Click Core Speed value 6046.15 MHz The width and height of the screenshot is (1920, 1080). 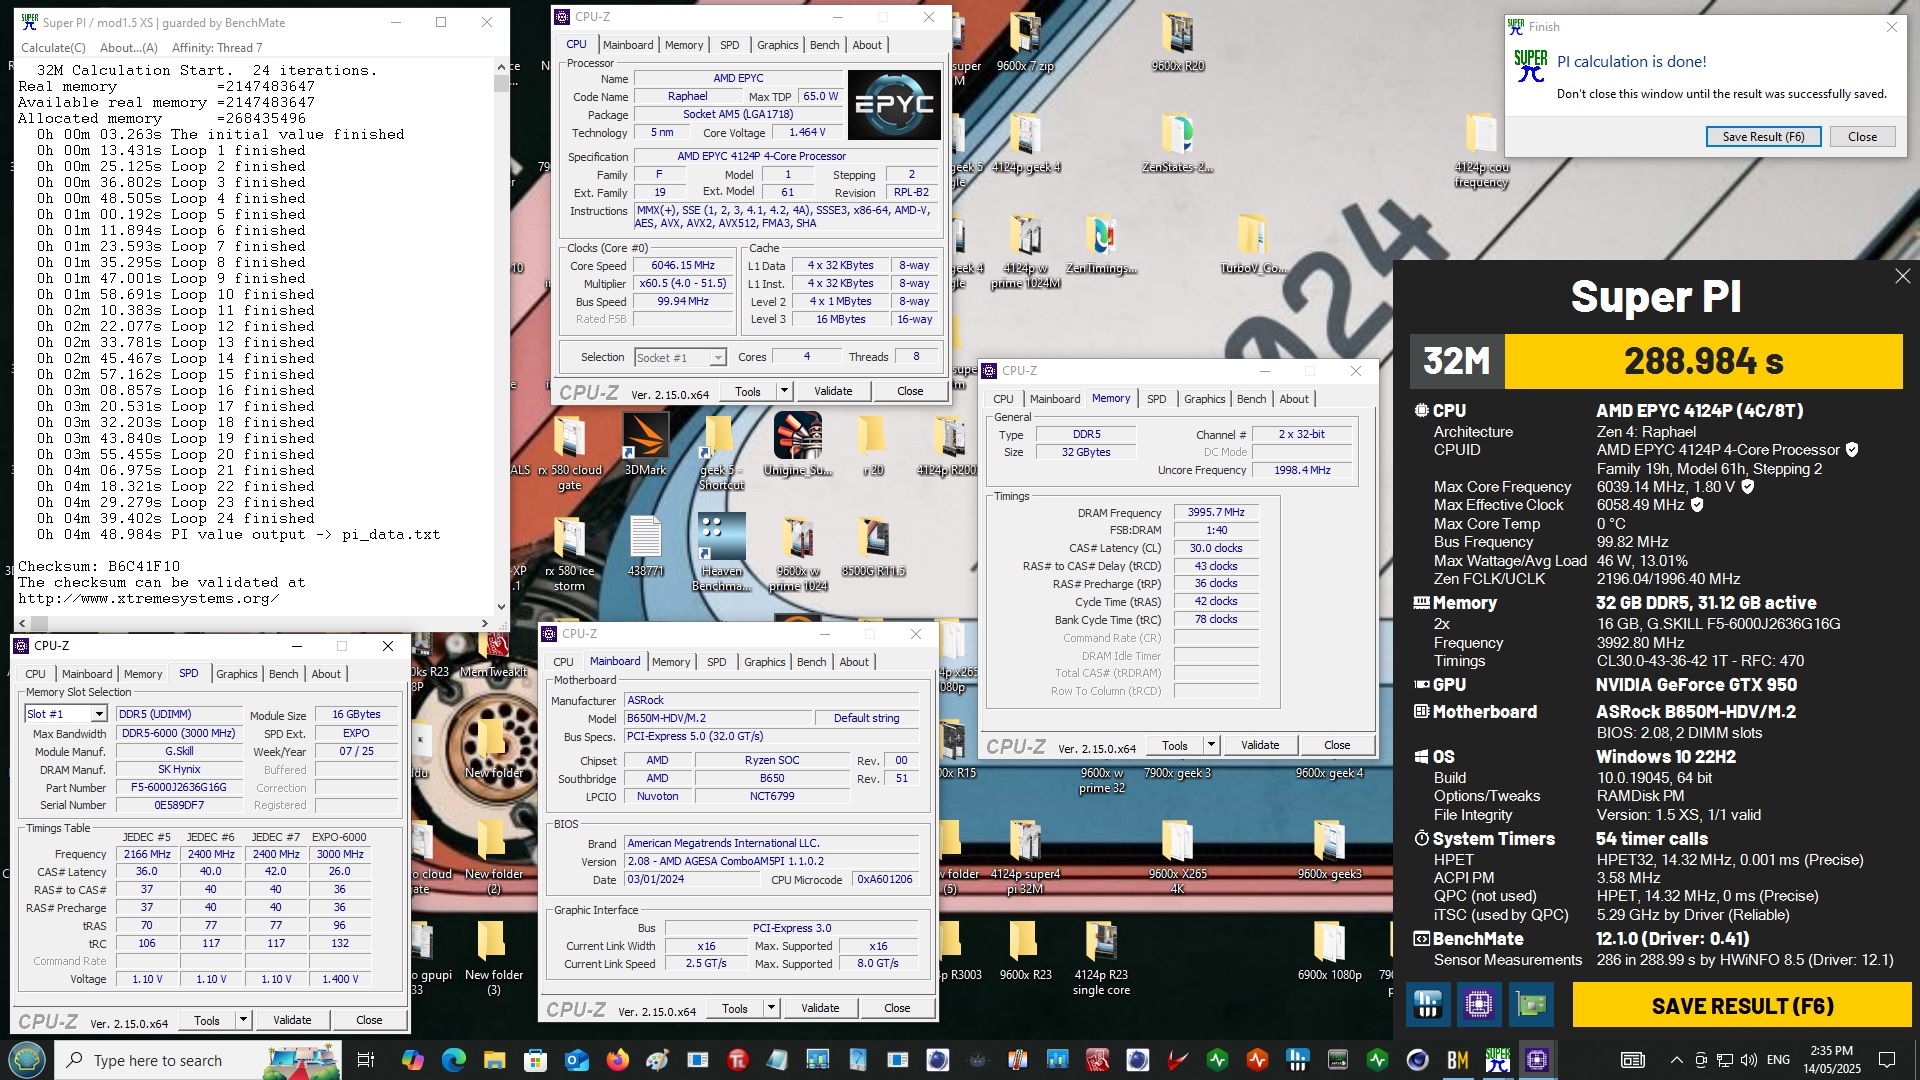click(x=683, y=266)
